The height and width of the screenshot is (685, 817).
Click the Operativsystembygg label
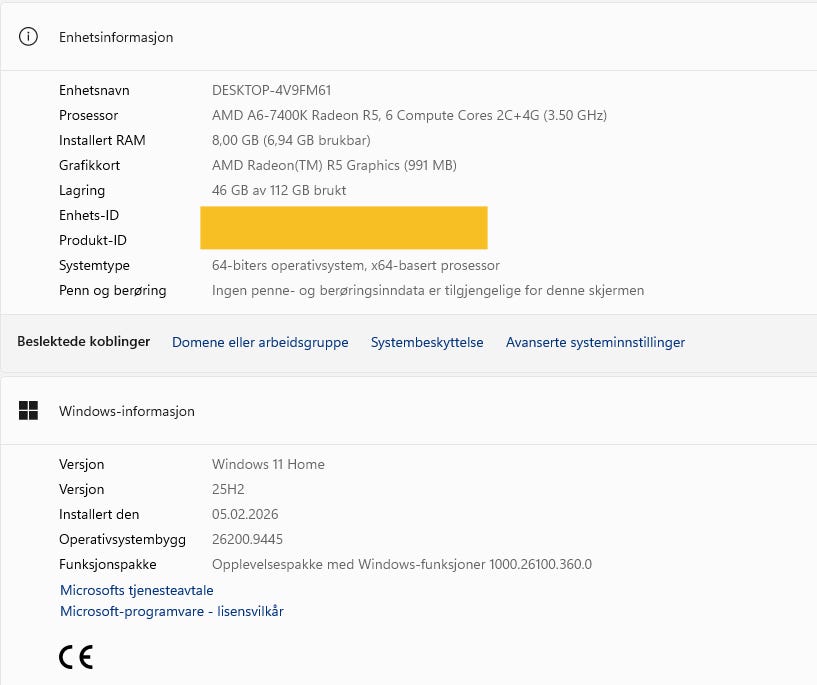click(122, 539)
